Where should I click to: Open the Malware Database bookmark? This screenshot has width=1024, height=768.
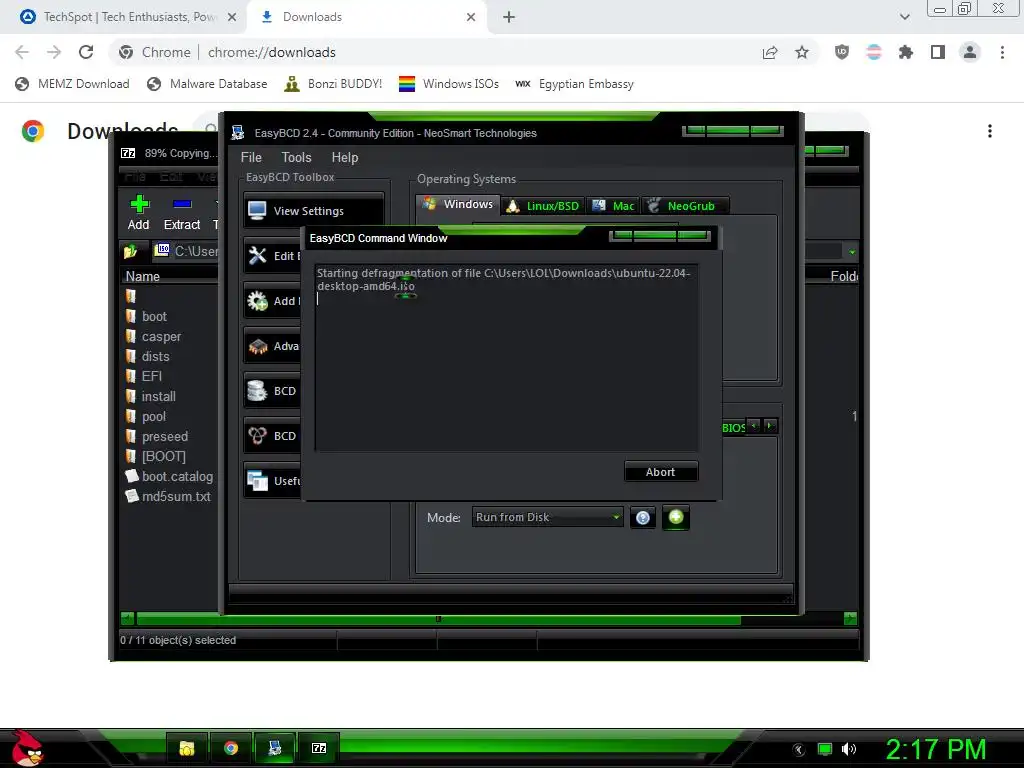pos(207,84)
